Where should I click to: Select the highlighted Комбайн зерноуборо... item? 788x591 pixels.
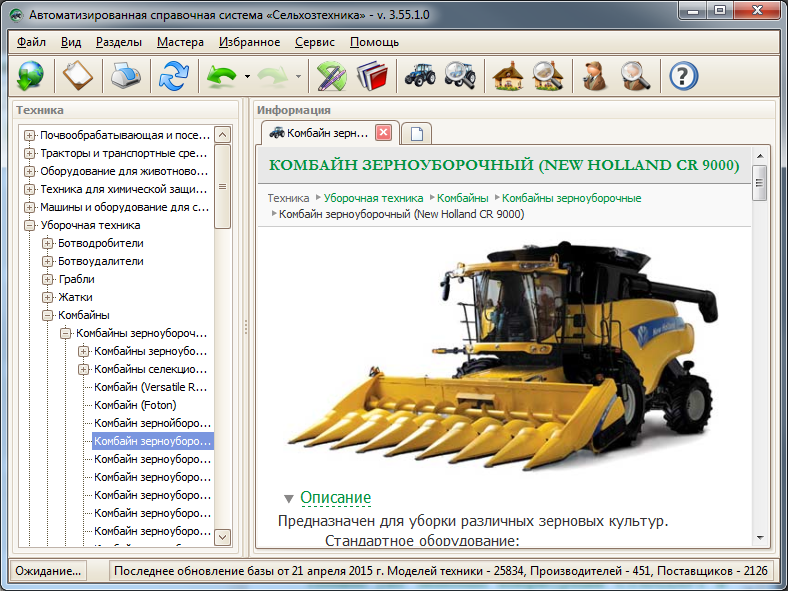pos(153,441)
